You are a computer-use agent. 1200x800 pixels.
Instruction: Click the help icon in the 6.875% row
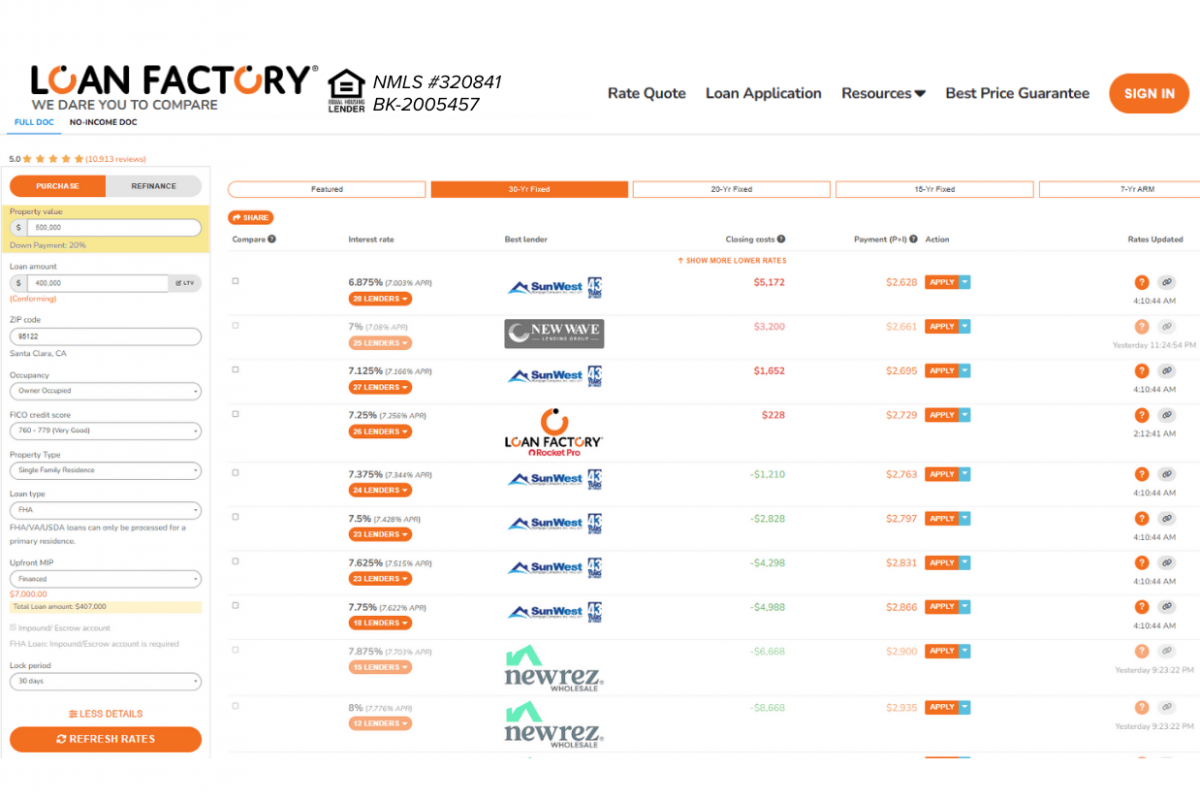coord(1141,283)
